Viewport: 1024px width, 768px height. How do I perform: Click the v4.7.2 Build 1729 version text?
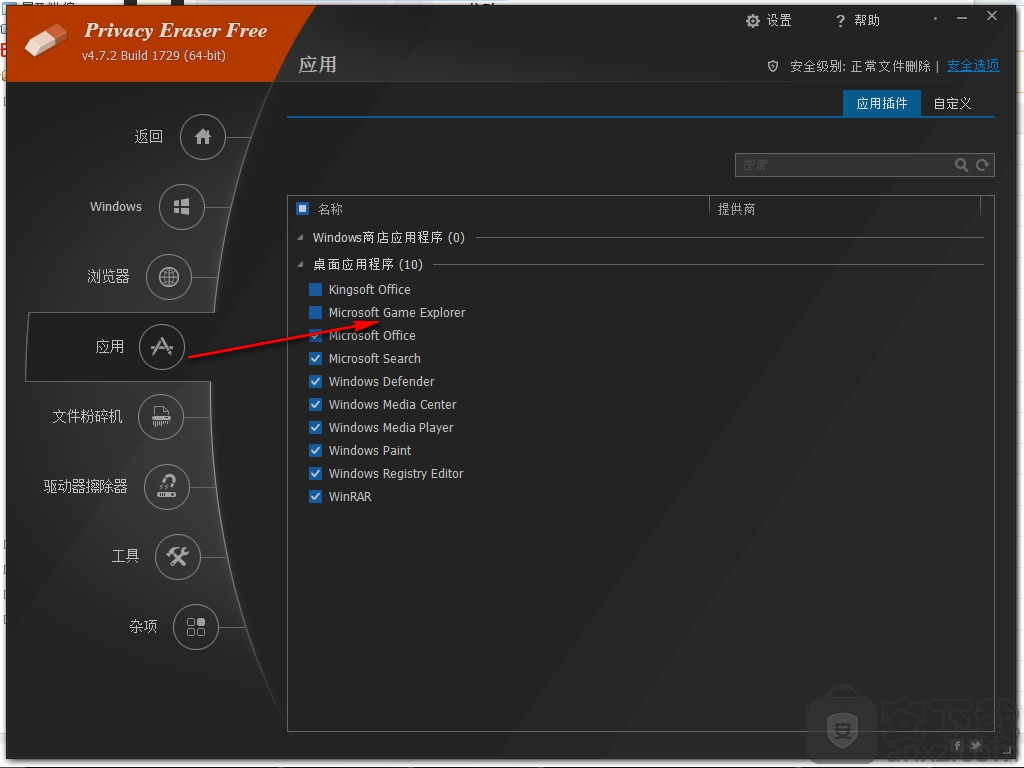[153, 56]
